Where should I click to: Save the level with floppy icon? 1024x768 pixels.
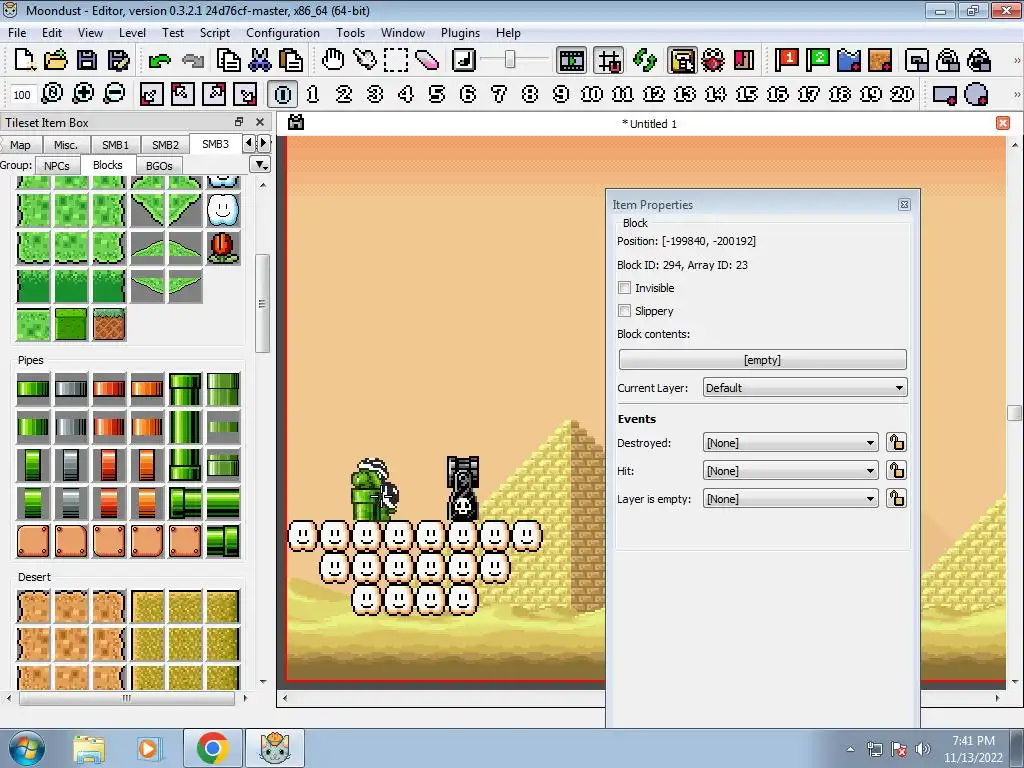coord(87,60)
